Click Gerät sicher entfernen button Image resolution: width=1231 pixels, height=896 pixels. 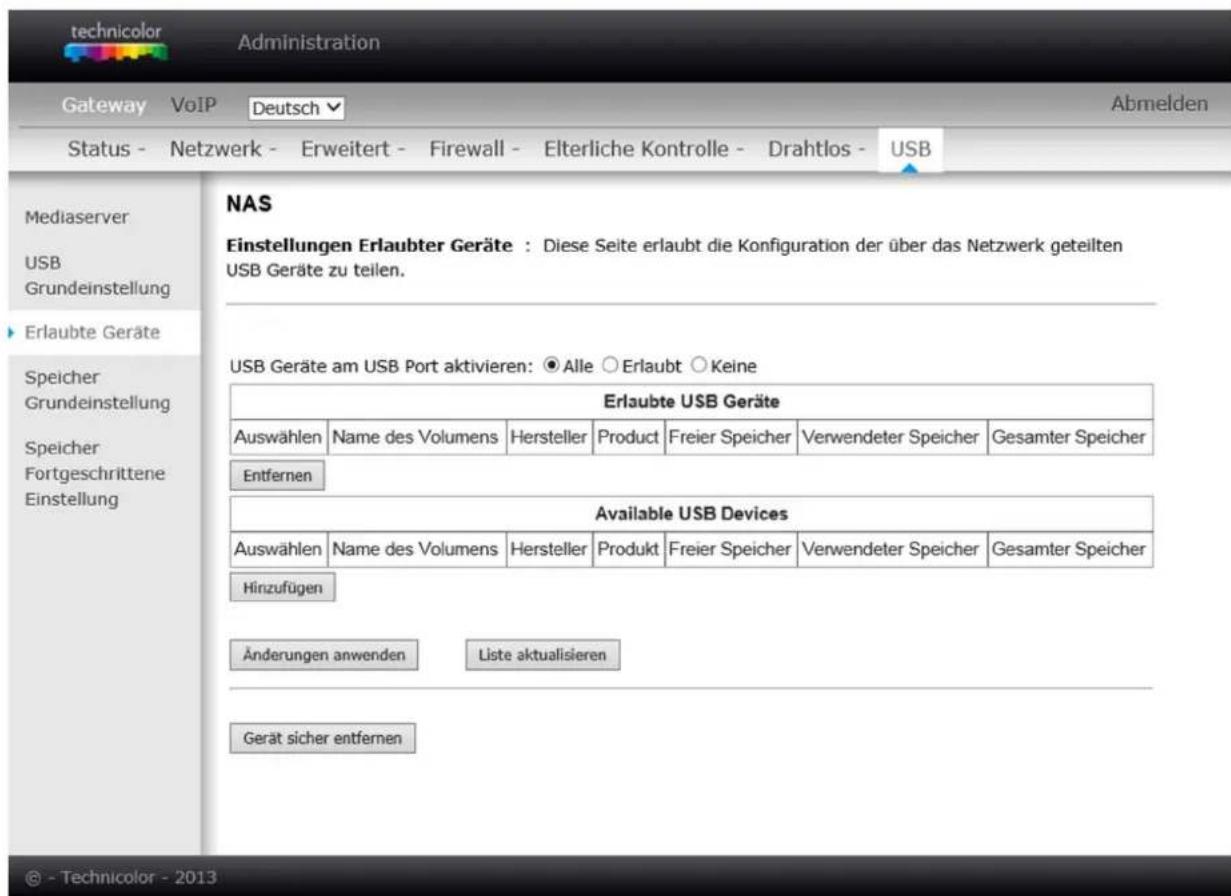[x=323, y=739]
